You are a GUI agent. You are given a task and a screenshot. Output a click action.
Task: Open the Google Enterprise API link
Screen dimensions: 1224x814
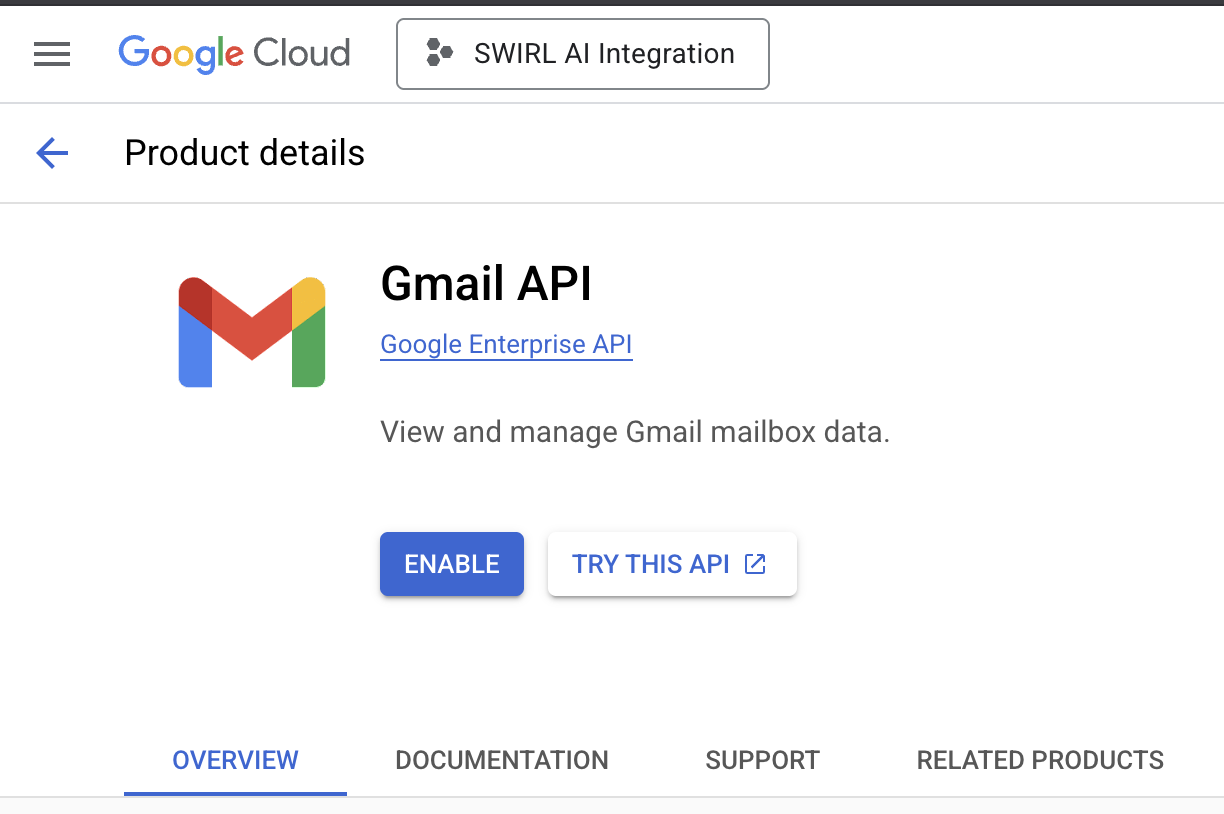pos(506,345)
